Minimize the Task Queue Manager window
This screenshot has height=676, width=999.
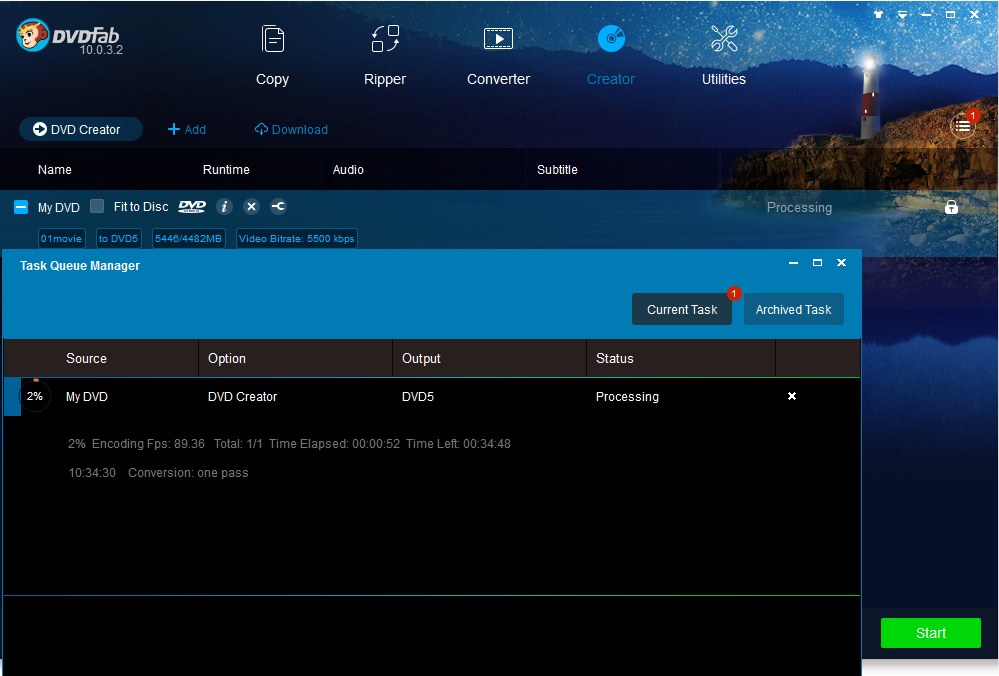793,262
